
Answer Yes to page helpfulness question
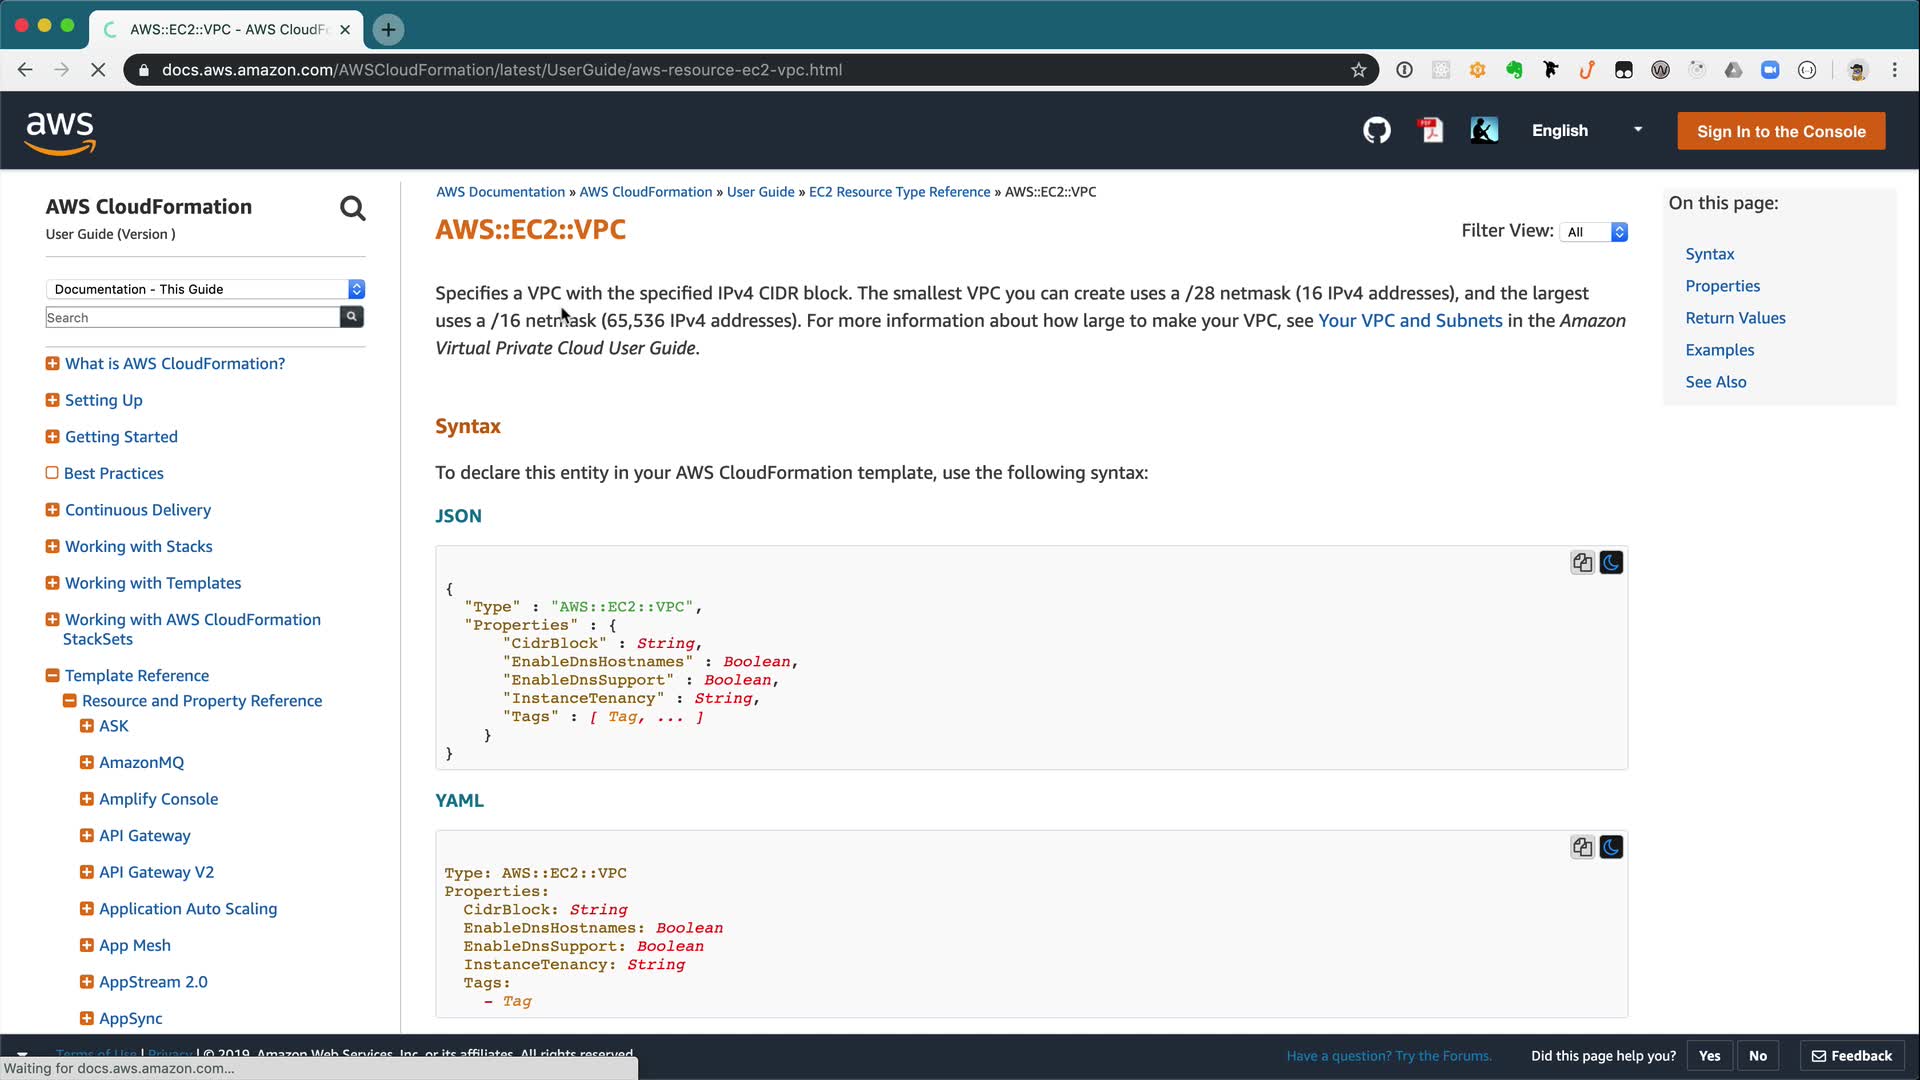click(1709, 1056)
